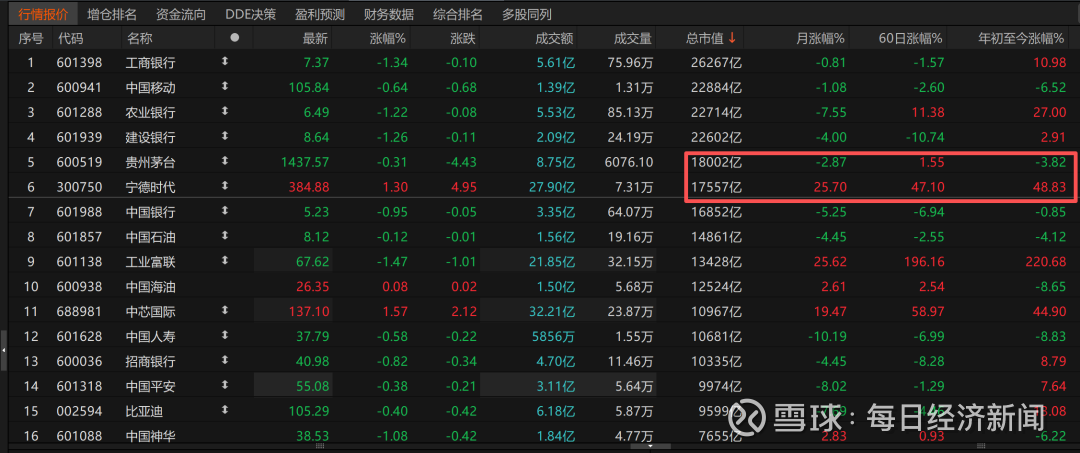Select stock name 中国神华
The height and width of the screenshot is (453, 1080).
[151, 436]
